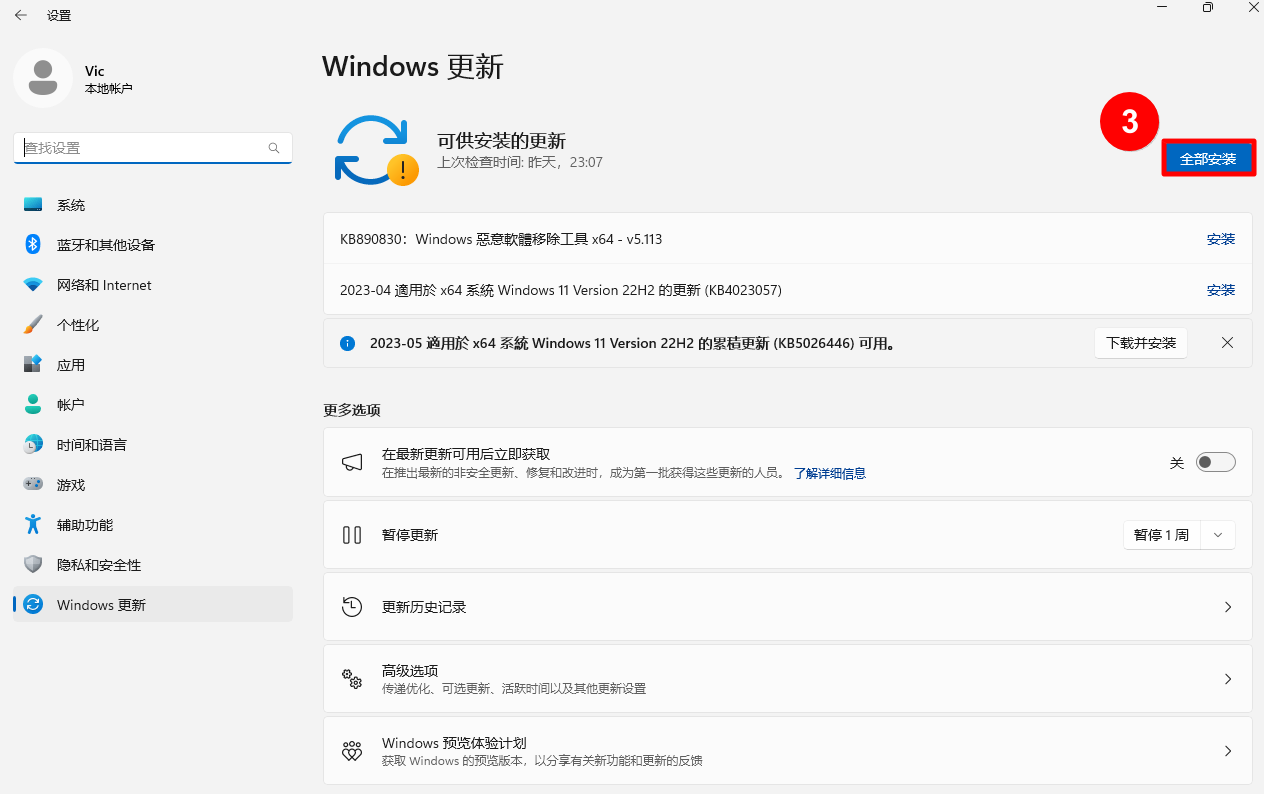Click the 全部安装 button
1264x794 pixels.
[x=1208, y=159]
